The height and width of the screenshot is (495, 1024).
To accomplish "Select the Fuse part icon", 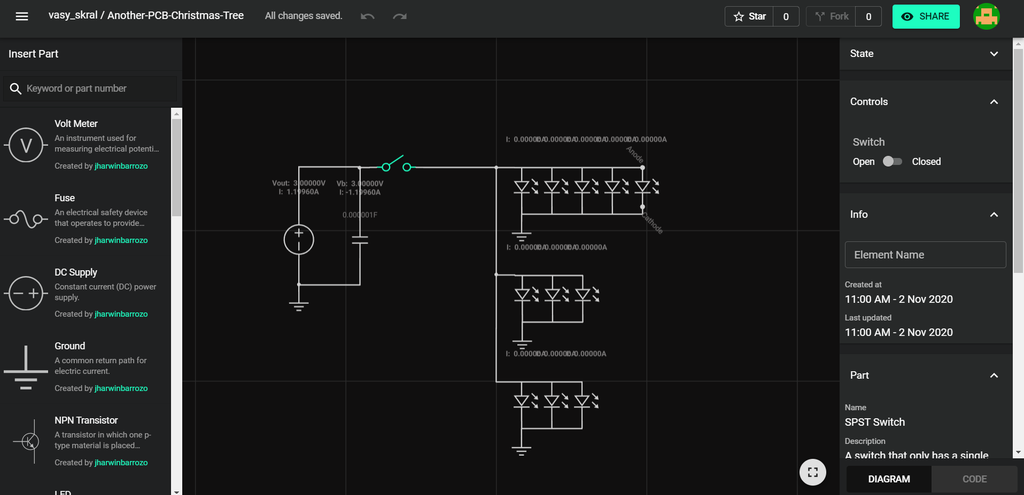I will tap(25, 219).
